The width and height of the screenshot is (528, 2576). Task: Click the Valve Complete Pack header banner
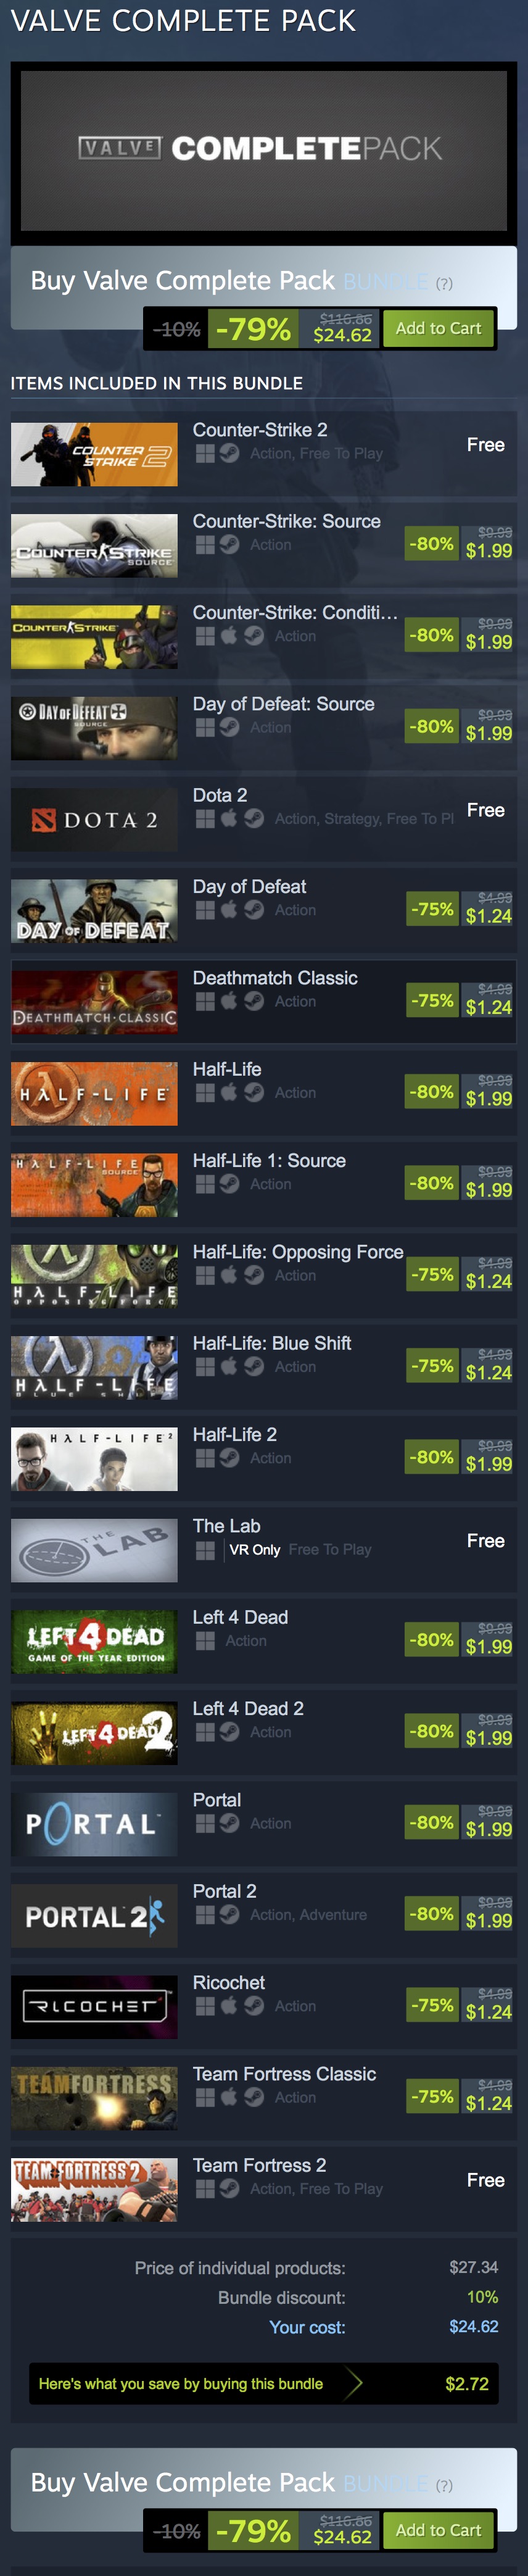tap(264, 148)
